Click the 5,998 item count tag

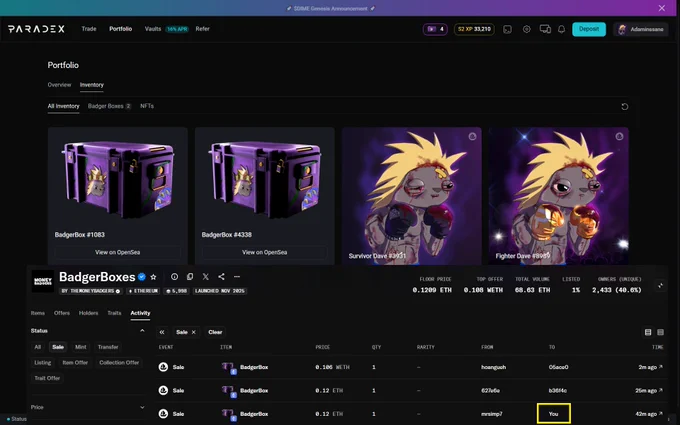pos(176,291)
